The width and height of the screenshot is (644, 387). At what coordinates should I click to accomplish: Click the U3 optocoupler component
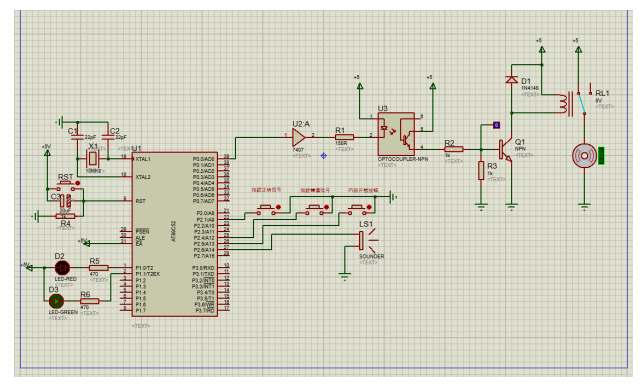(x=396, y=134)
